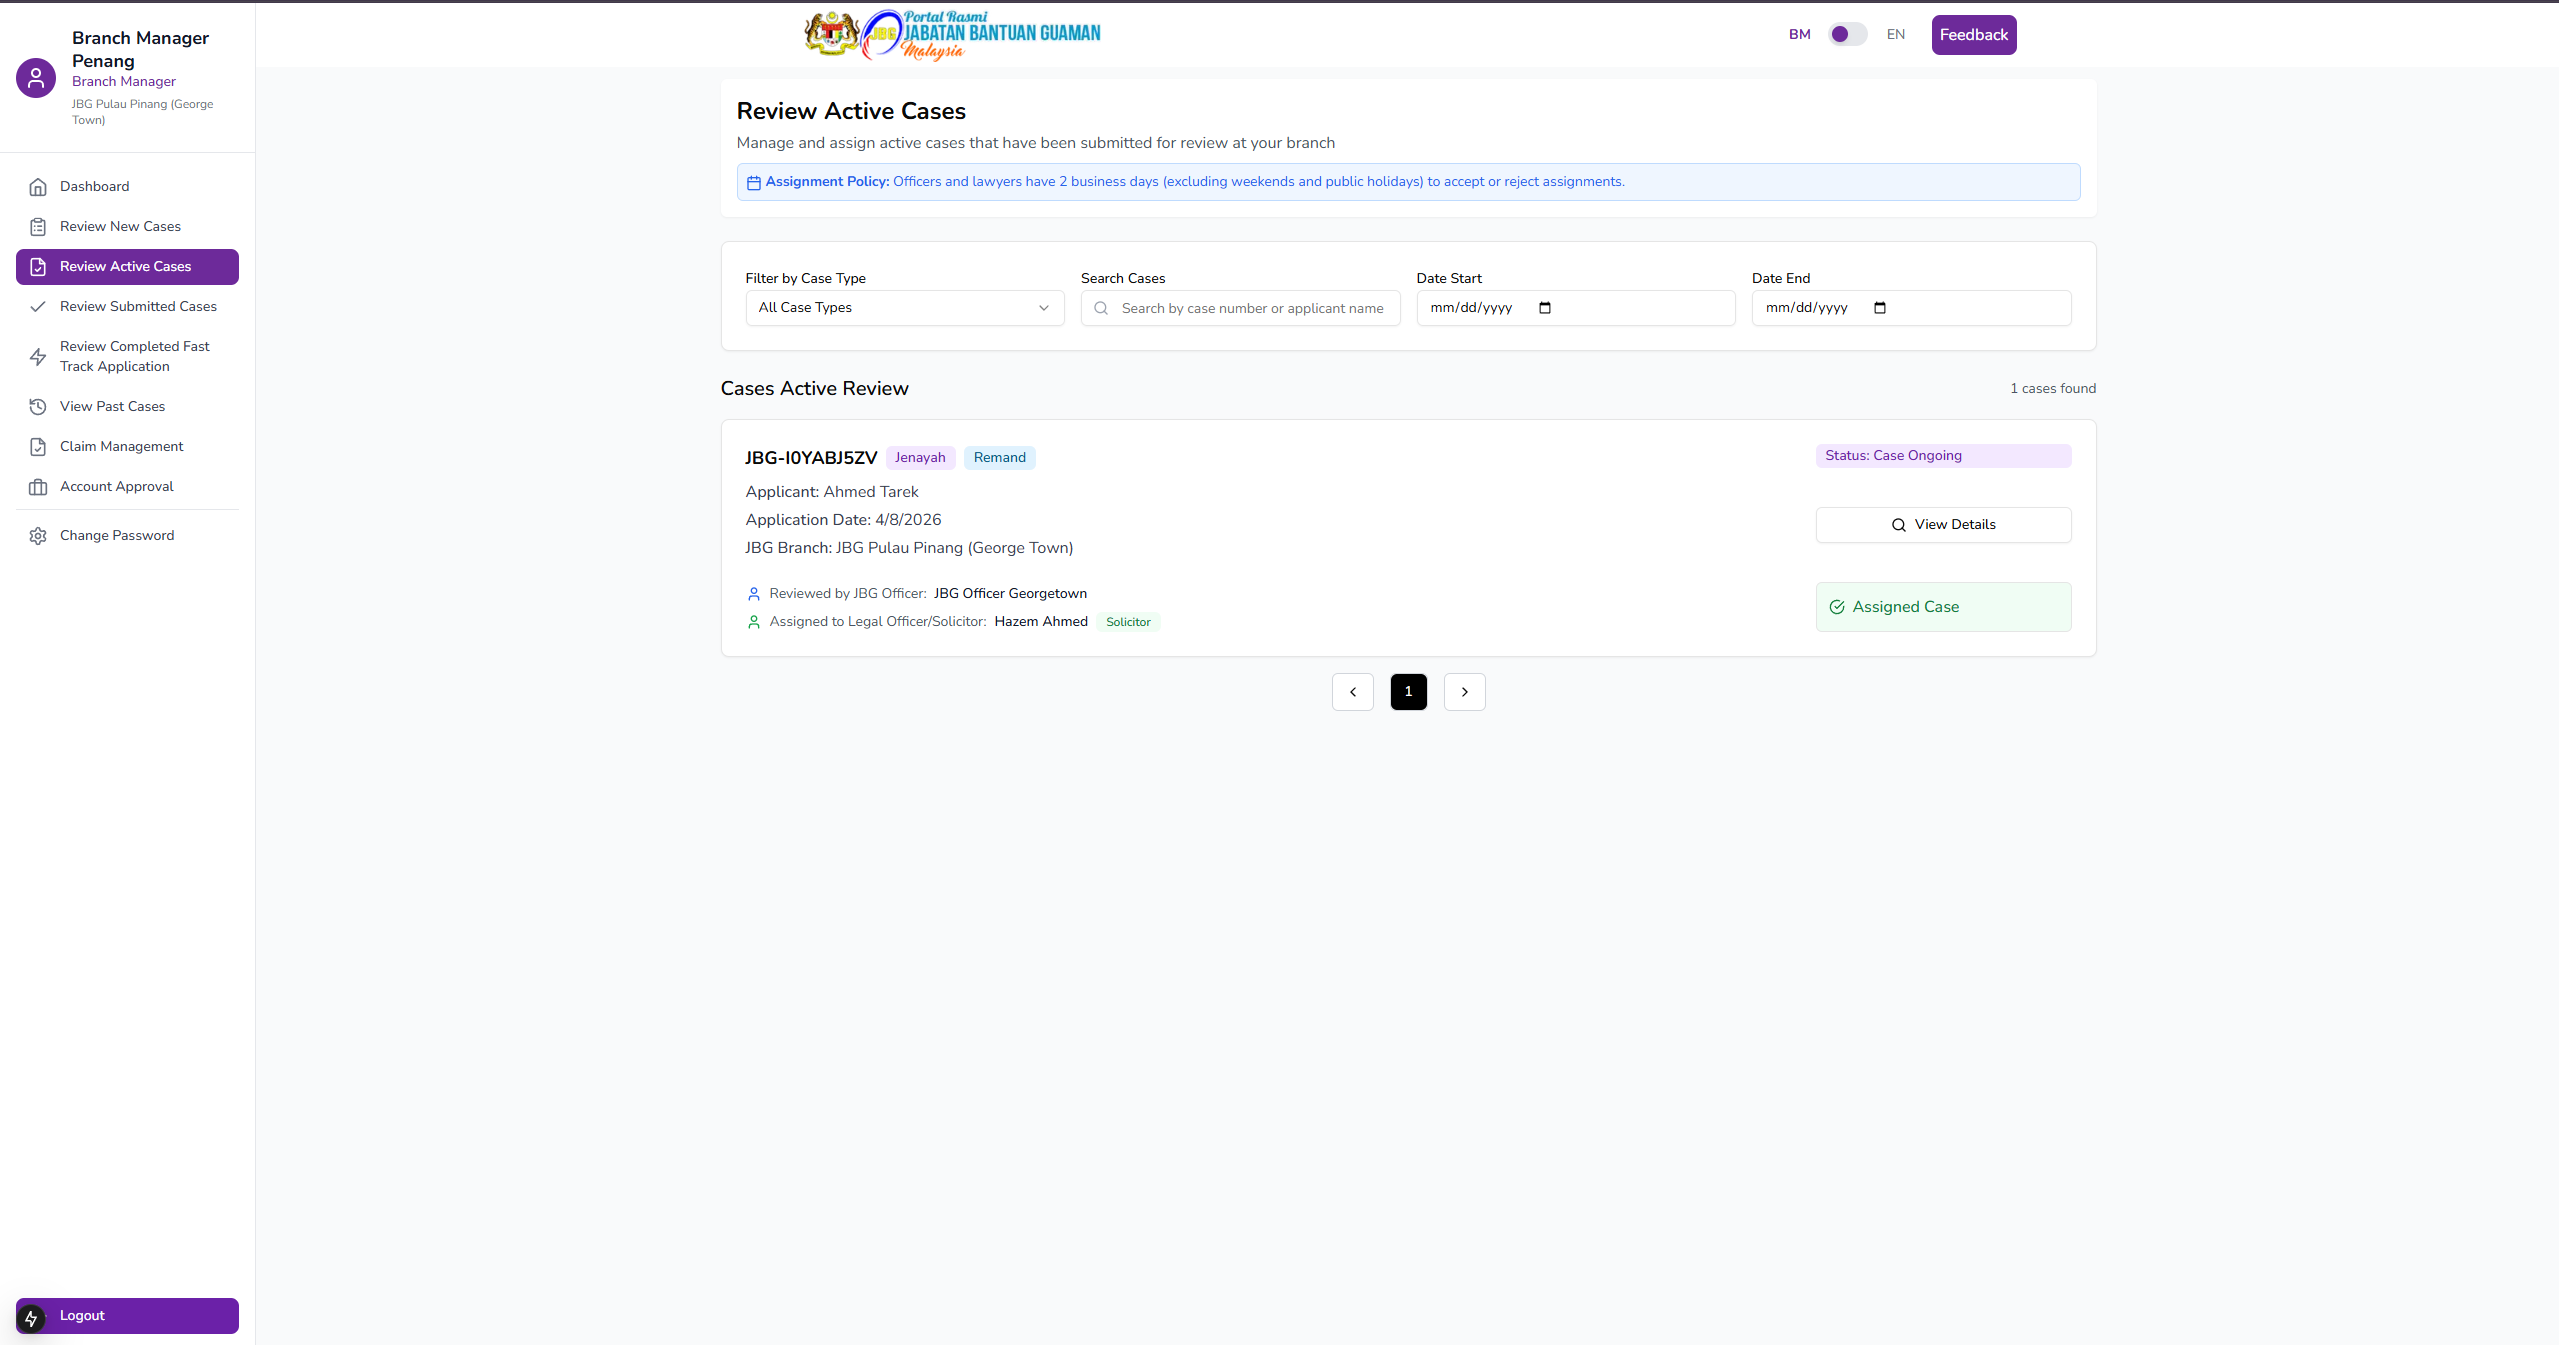Click the Account Approval briefcase icon
Screen dimensions: 2559x1345
click(38, 487)
